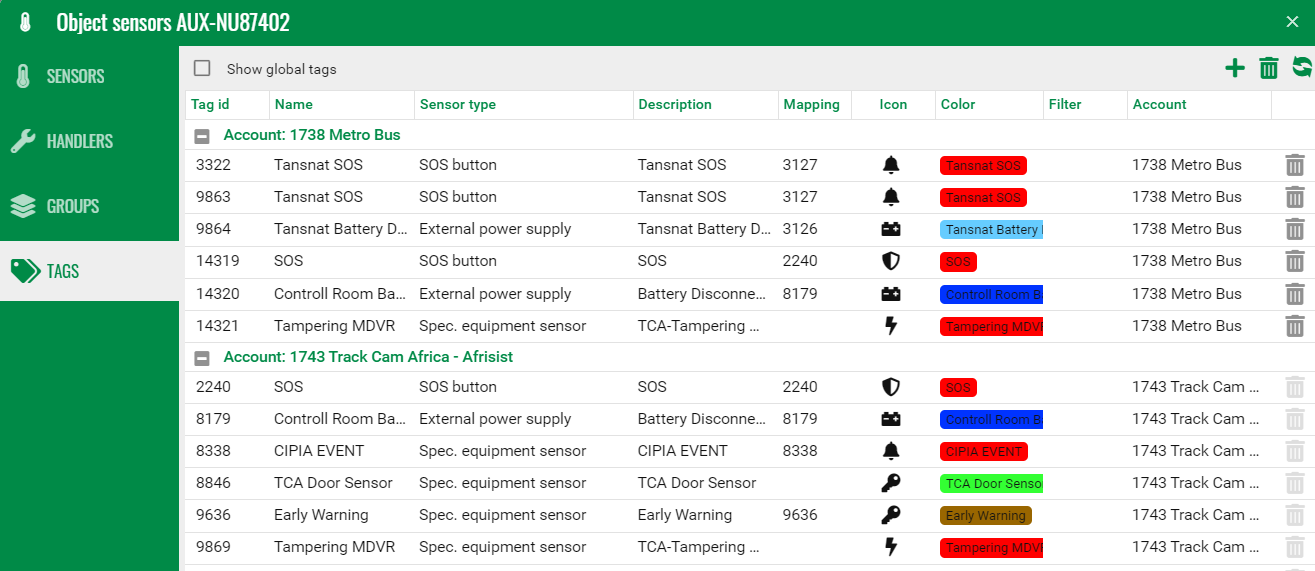This screenshot has height=571, width=1315.
Task: Sort by Mapping column header
Action: pos(812,104)
